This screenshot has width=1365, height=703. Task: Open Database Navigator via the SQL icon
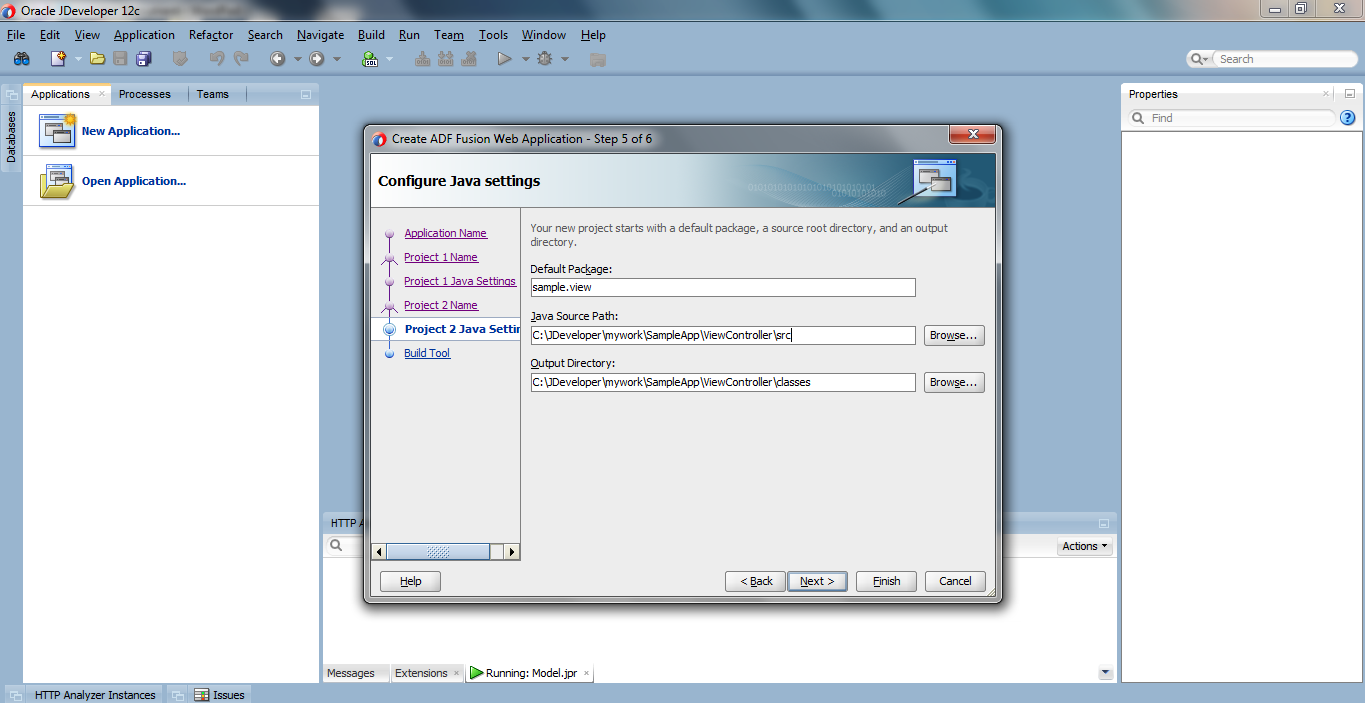tap(369, 59)
